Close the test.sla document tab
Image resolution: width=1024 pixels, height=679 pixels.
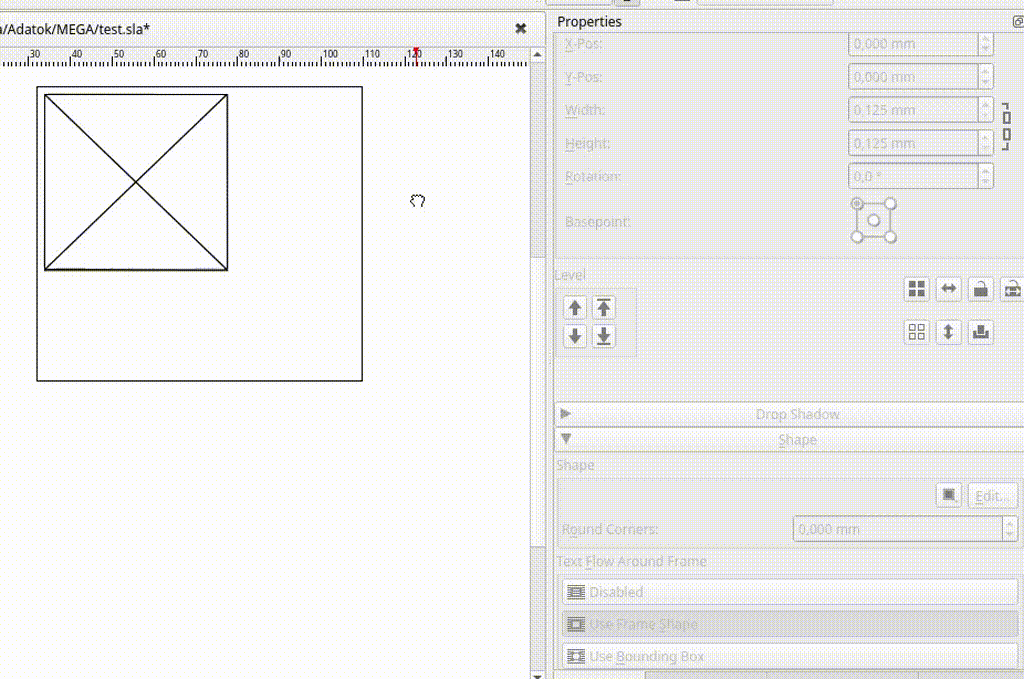520,29
